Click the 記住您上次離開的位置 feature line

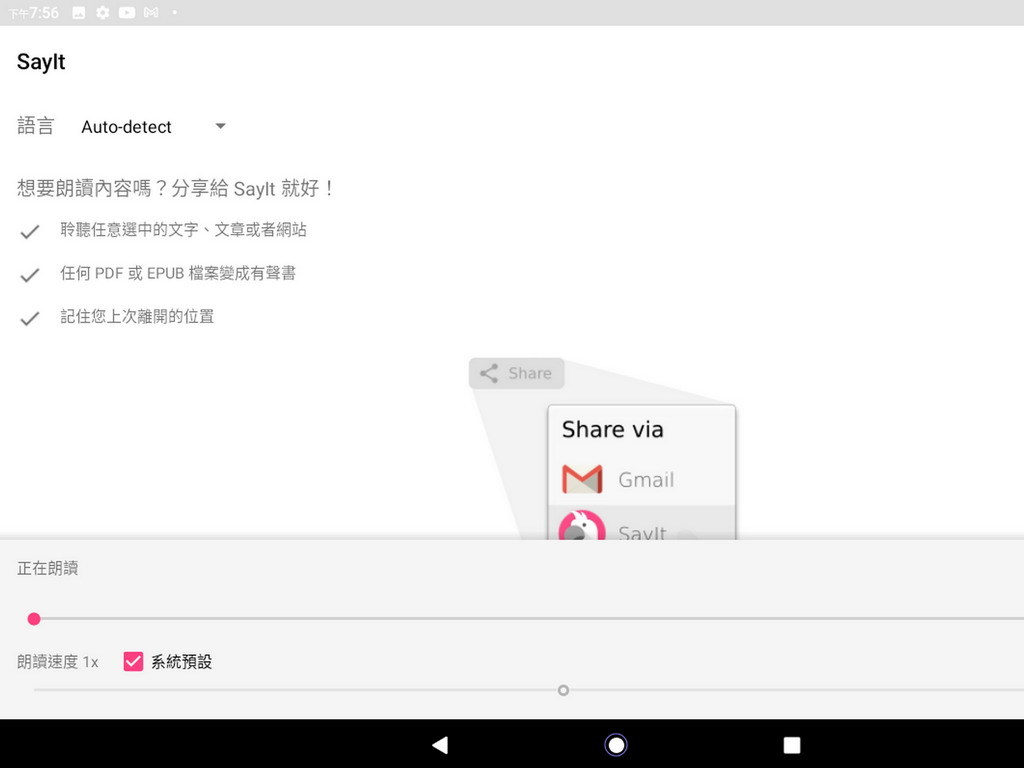(137, 317)
